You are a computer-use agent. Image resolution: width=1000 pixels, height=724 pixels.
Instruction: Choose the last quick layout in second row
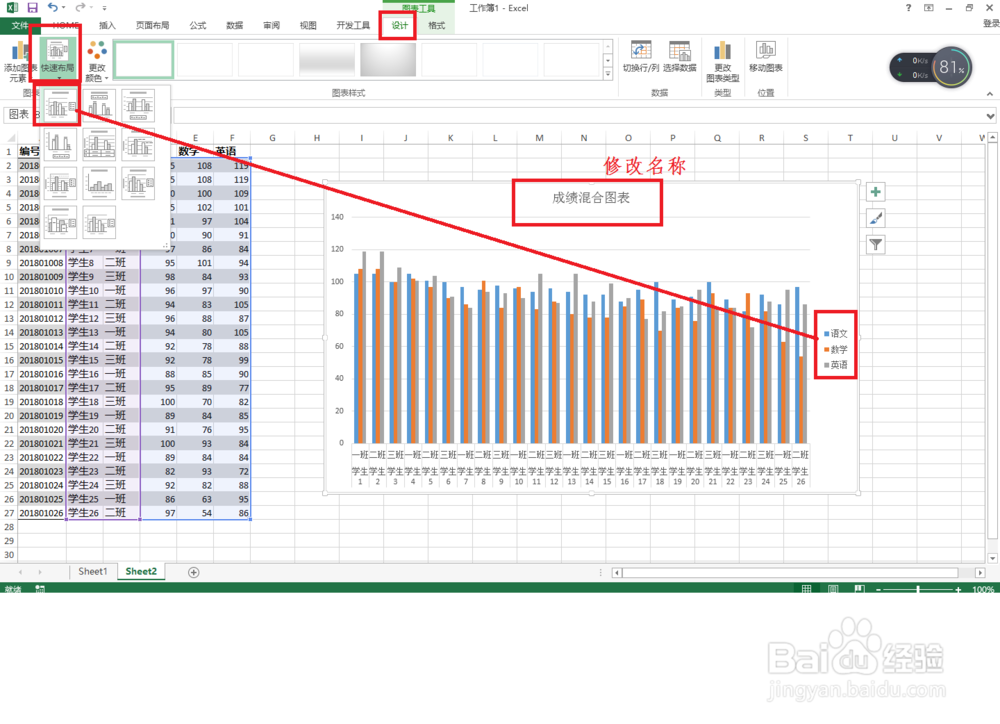pos(138,144)
